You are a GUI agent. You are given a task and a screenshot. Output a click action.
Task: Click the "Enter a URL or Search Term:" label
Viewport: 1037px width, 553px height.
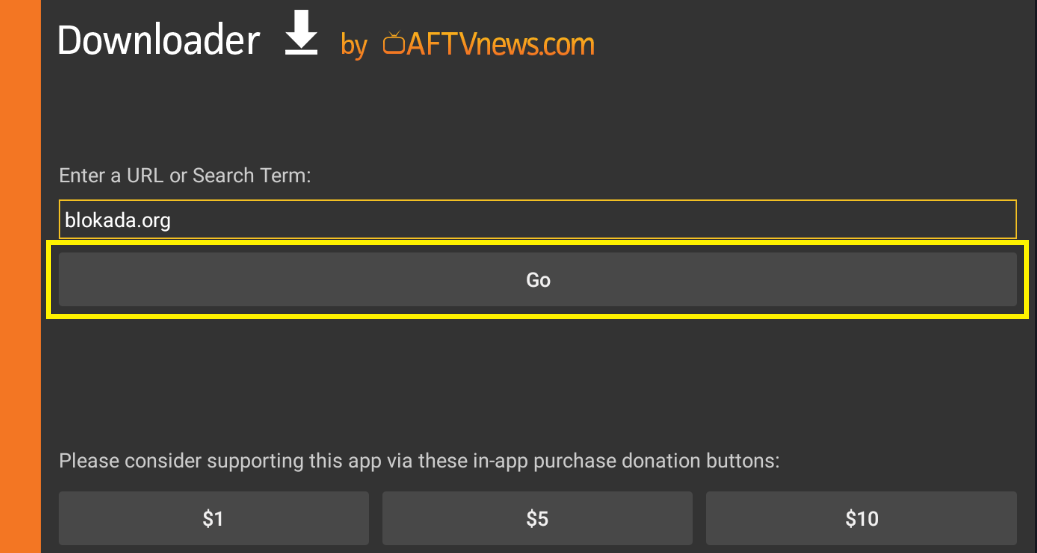[185, 175]
